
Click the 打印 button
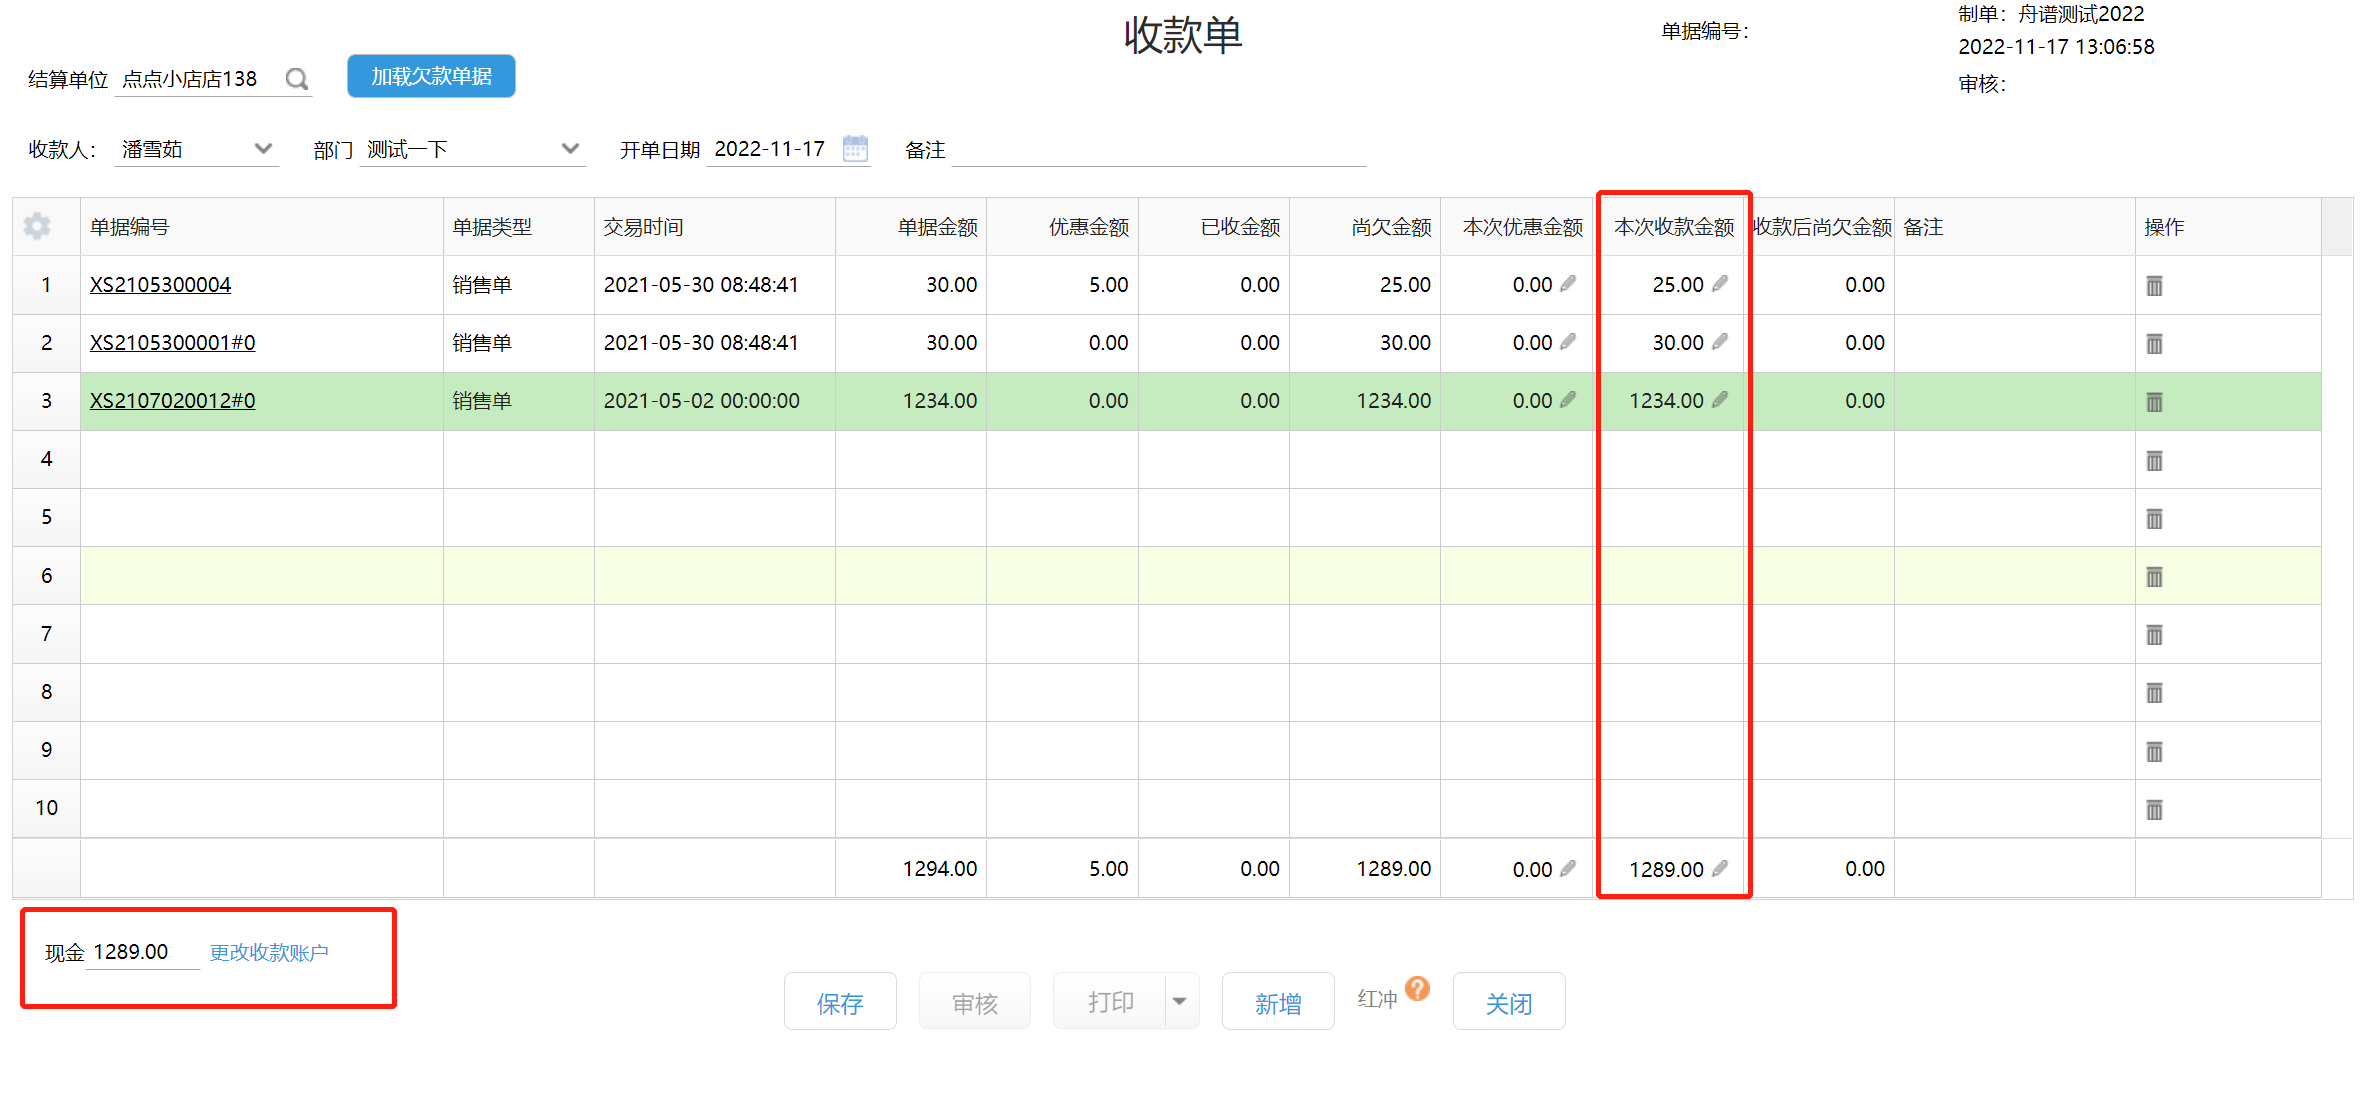coord(1109,1002)
